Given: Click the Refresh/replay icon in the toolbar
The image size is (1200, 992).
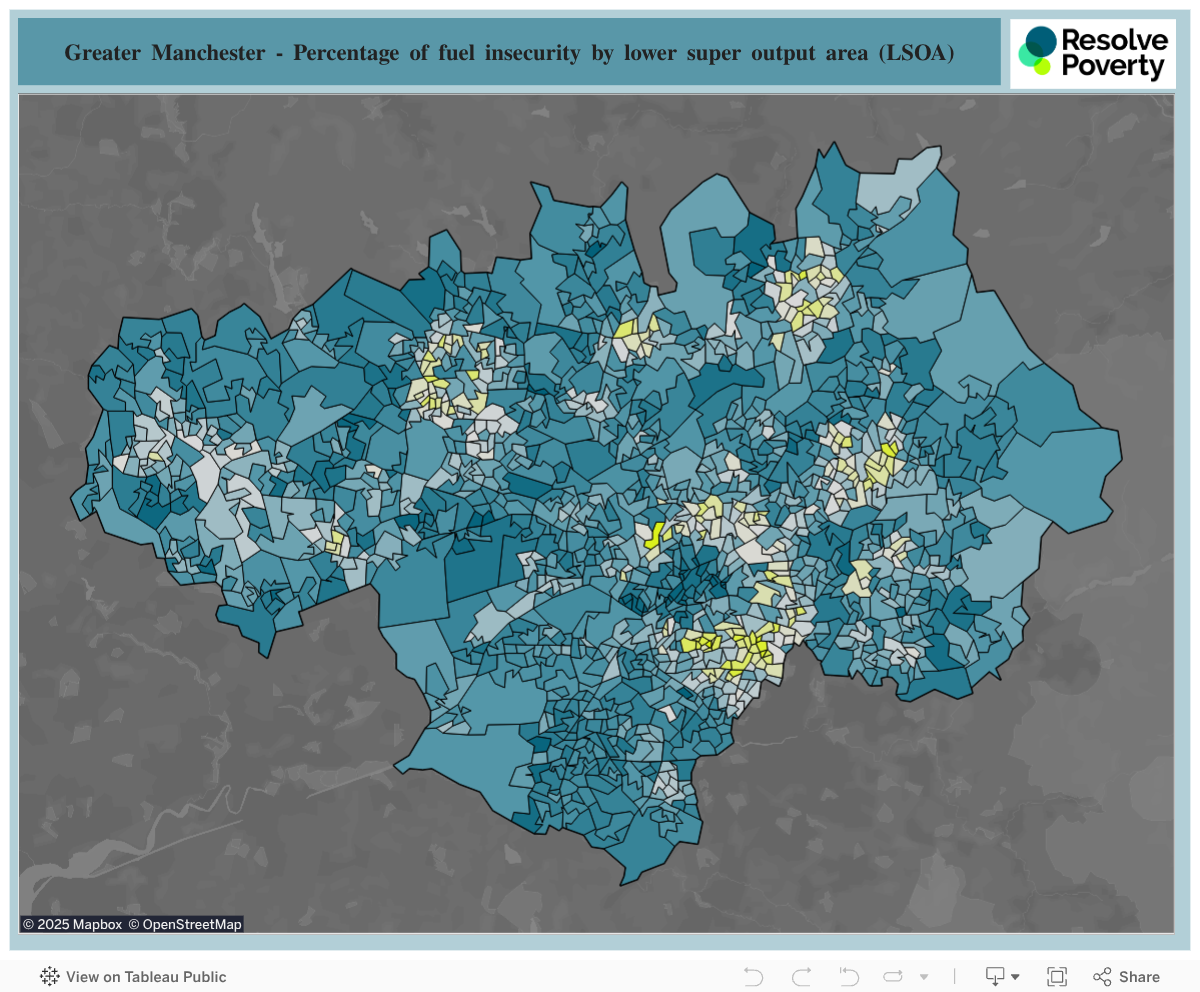Looking at the screenshot, I should click(x=894, y=977).
